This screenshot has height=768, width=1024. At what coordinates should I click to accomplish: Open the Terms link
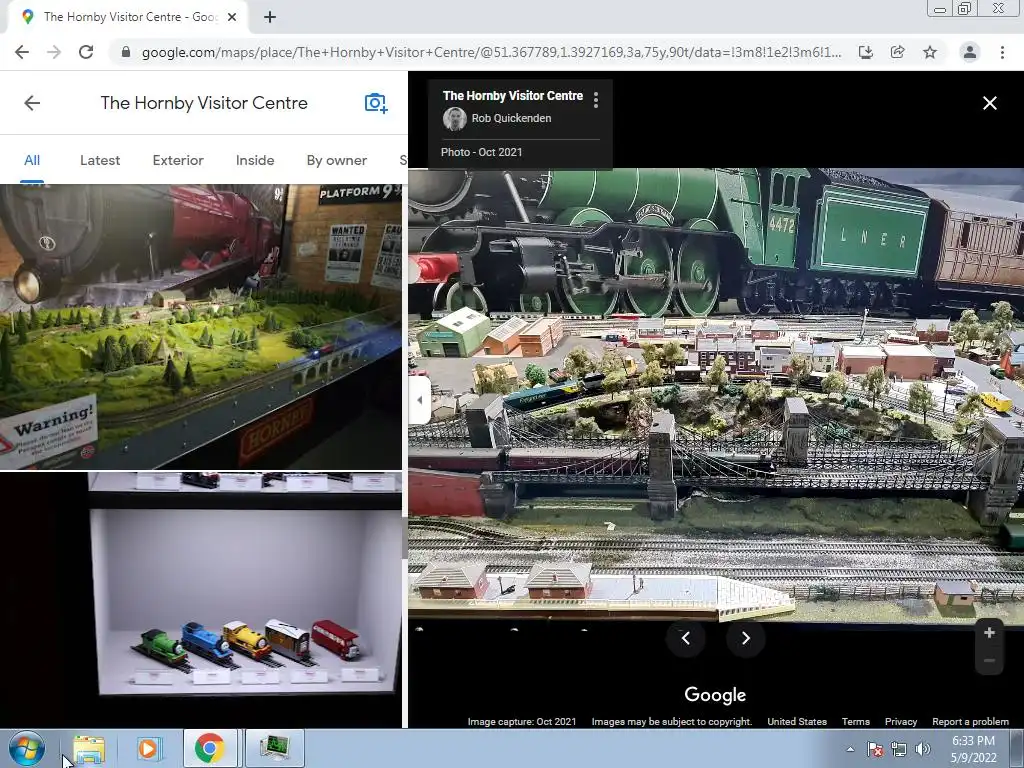(856, 722)
